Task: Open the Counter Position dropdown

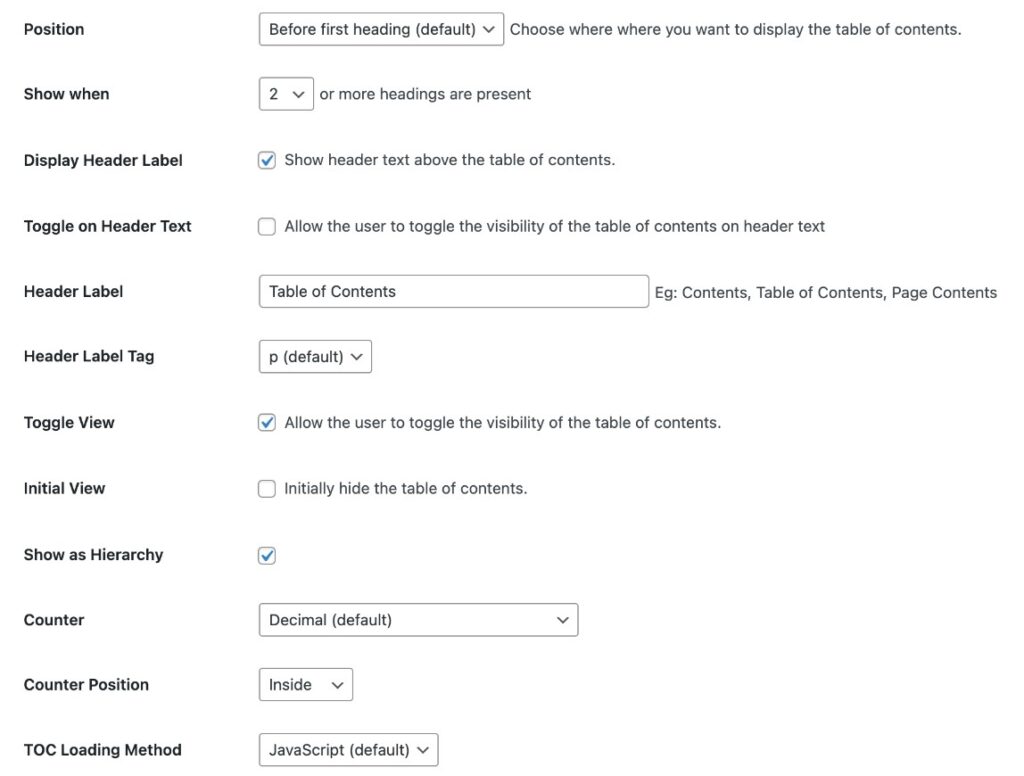Action: [305, 684]
